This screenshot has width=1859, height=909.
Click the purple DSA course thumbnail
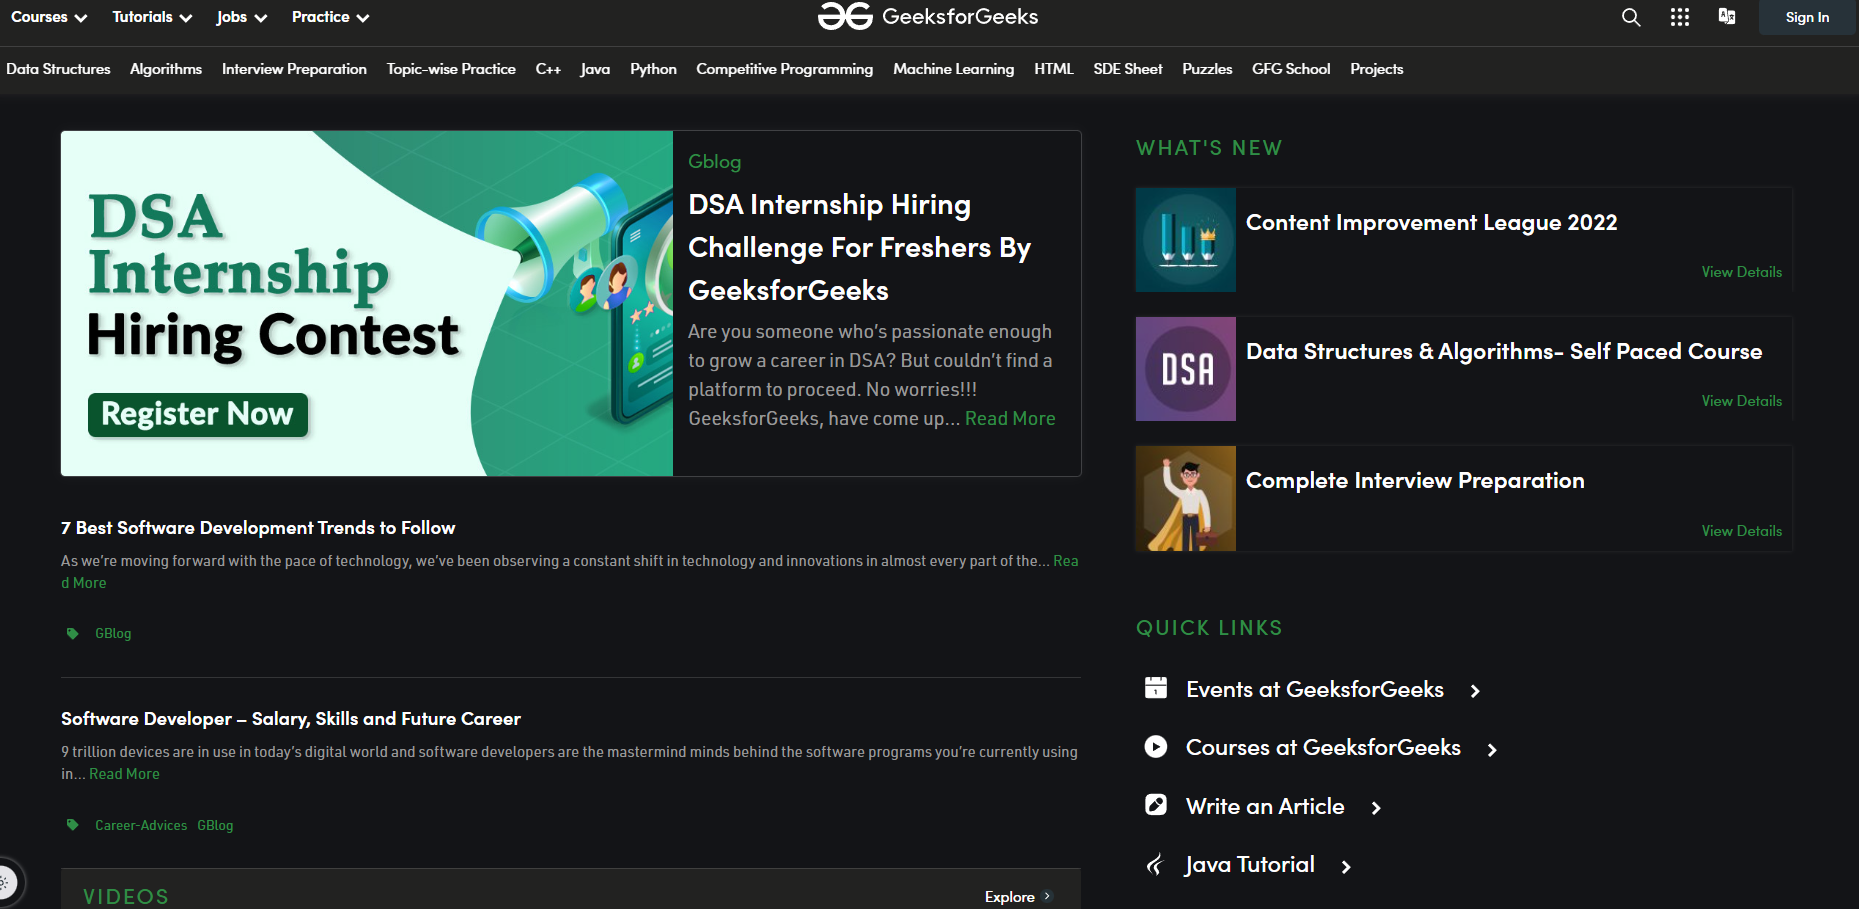[x=1186, y=369]
